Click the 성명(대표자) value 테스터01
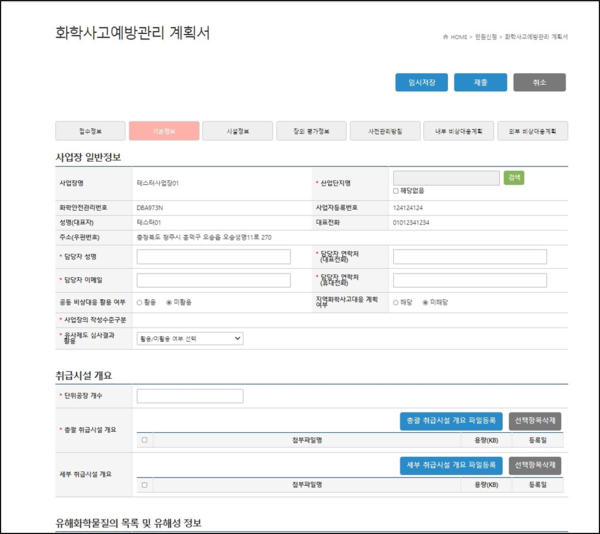Image resolution: width=600 pixels, height=534 pixels. [149, 223]
